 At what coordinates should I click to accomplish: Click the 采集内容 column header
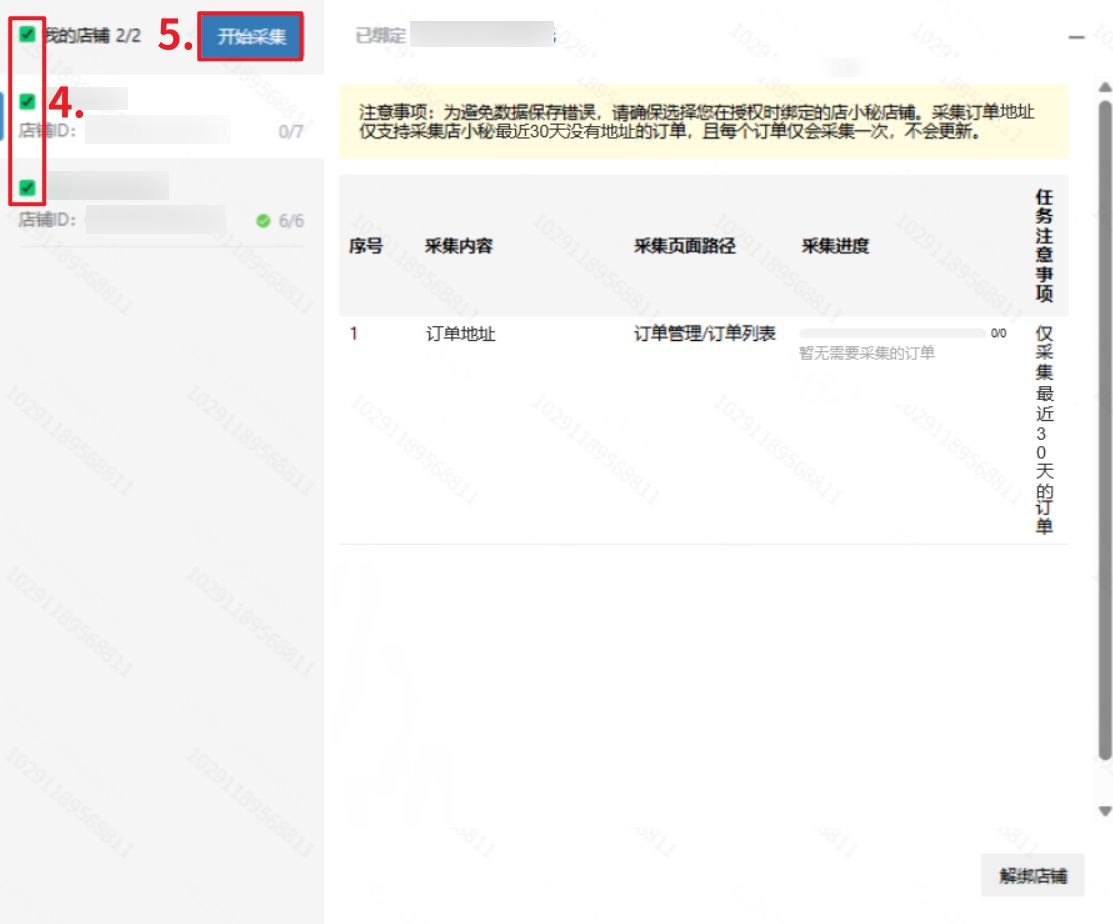[x=459, y=246]
